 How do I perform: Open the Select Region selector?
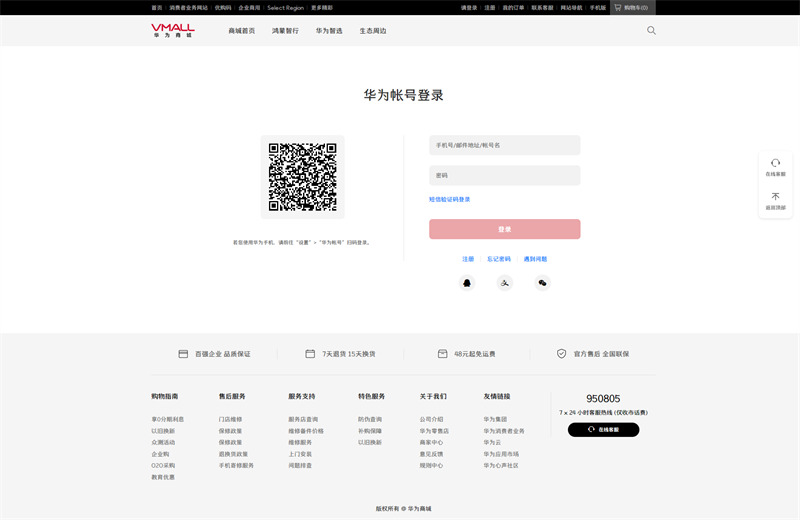pos(285,8)
